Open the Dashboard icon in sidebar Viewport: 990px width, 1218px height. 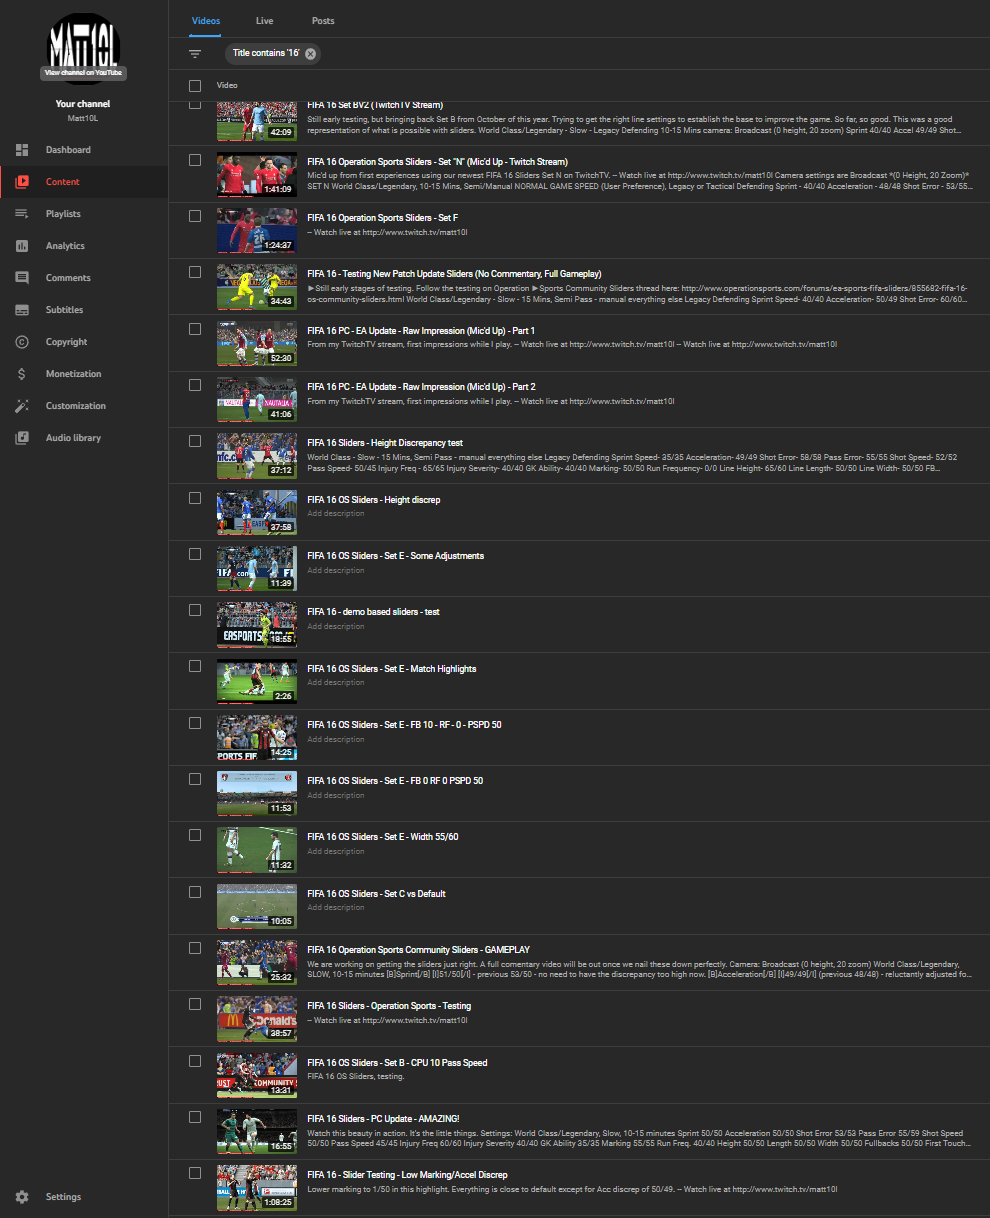(x=22, y=150)
